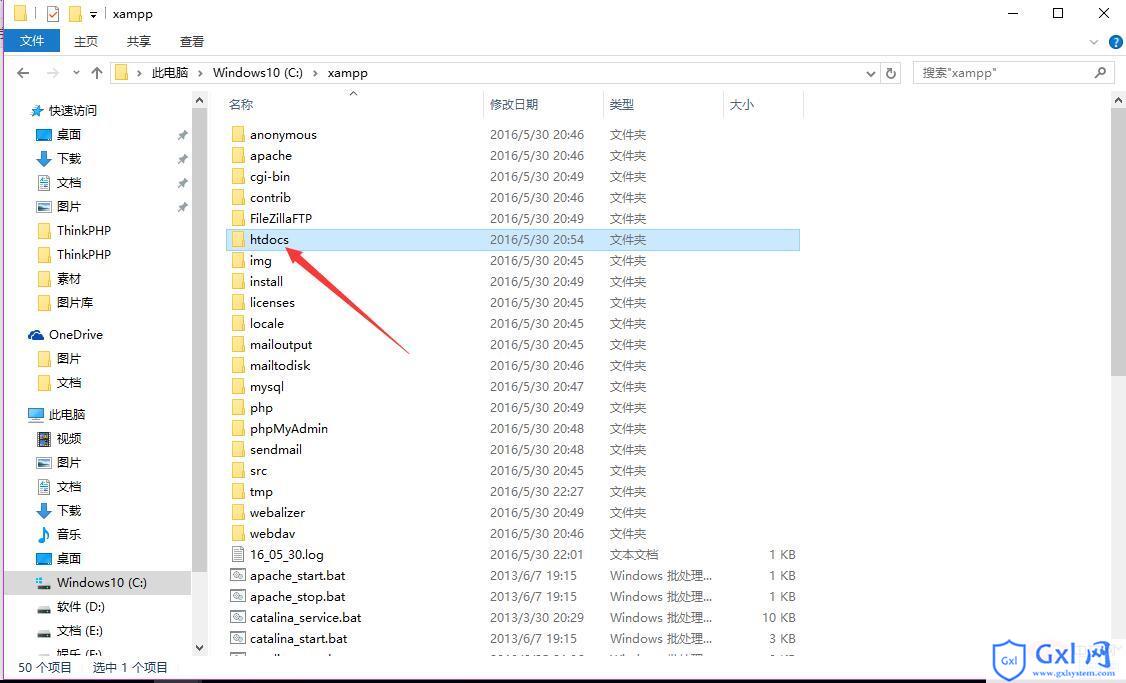Click the Quick access star icon
Viewport: 1126px width, 683px height.
click(37, 111)
